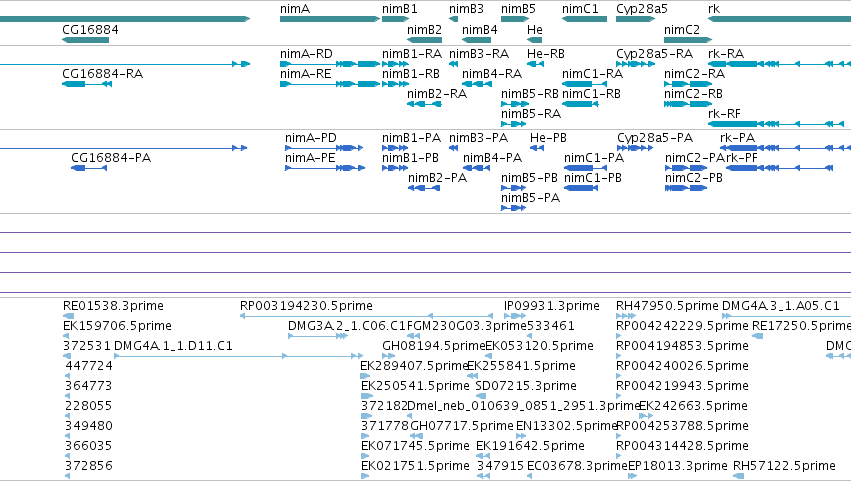Click the rk-RF transcript label
The height and width of the screenshot is (481, 851).
coord(725,114)
